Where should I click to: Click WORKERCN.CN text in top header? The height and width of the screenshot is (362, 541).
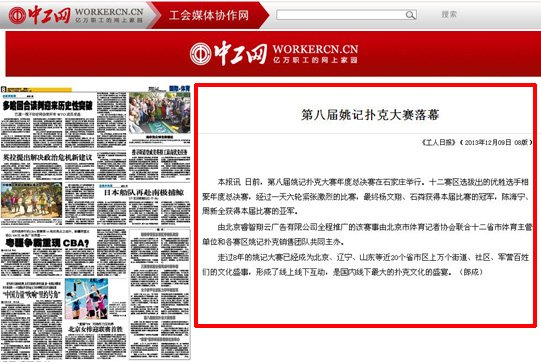tap(109, 12)
